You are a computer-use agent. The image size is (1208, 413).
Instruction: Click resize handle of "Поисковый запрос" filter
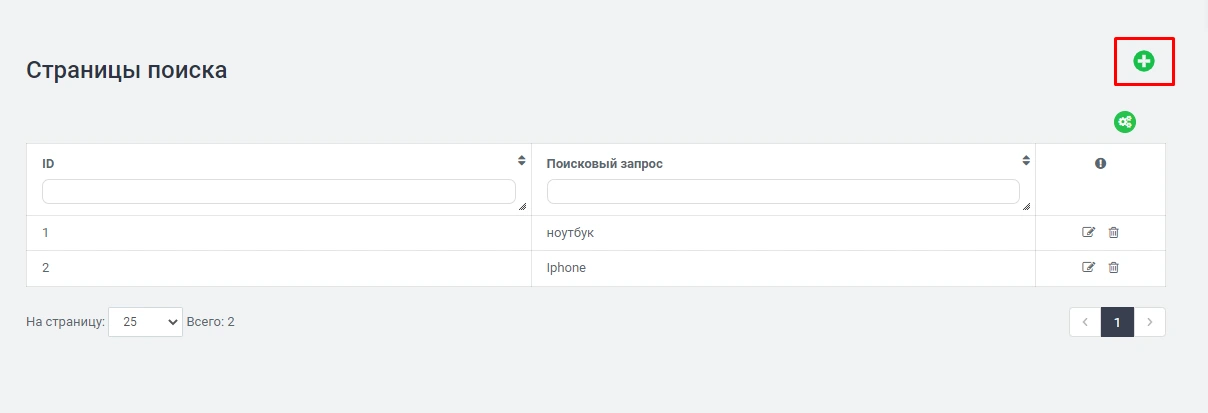click(1025, 206)
